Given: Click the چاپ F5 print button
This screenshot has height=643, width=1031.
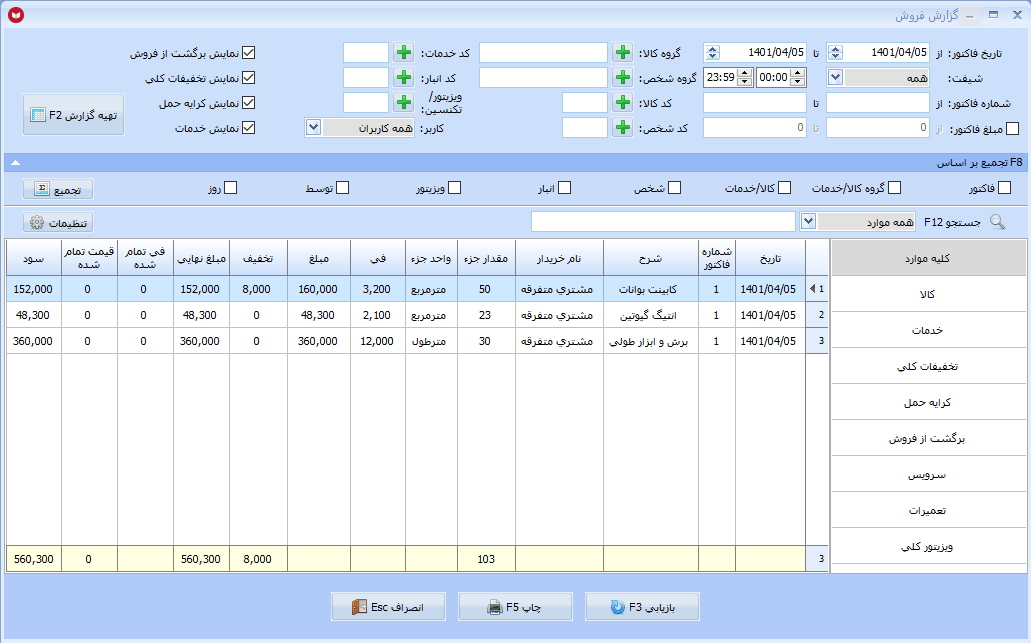Looking at the screenshot, I should click(515, 607).
